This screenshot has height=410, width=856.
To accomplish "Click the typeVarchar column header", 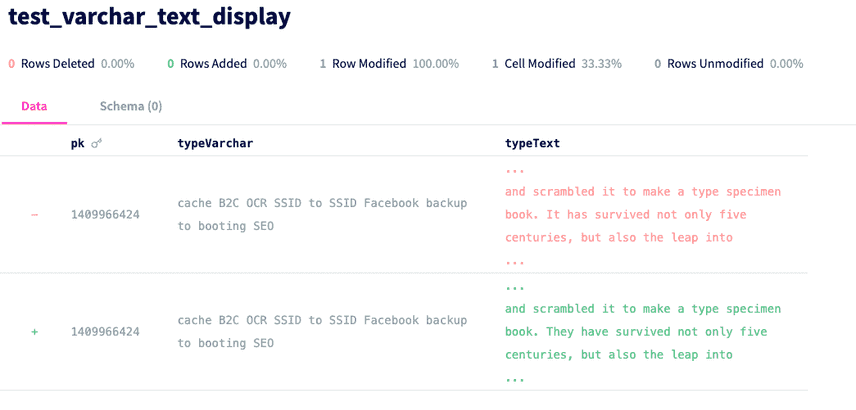I will (x=215, y=144).
